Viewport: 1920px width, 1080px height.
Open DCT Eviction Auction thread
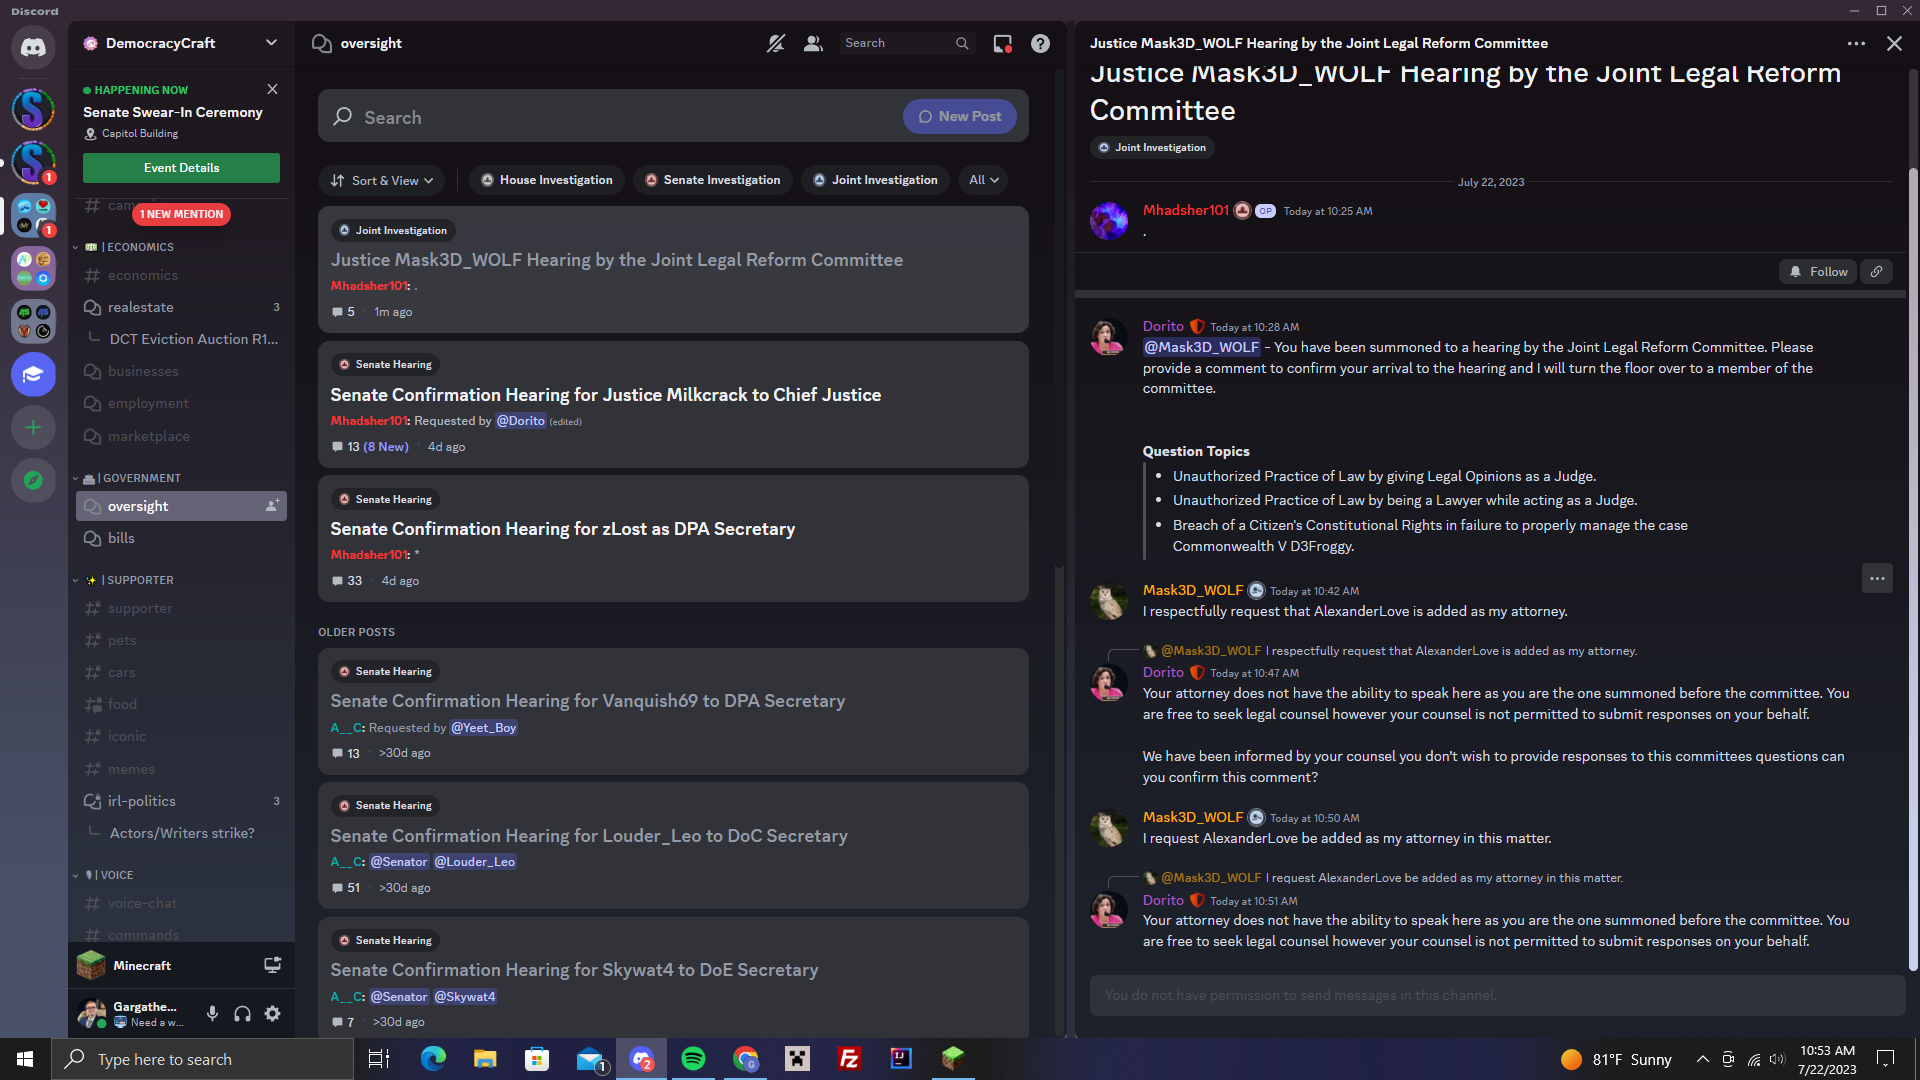pos(193,339)
